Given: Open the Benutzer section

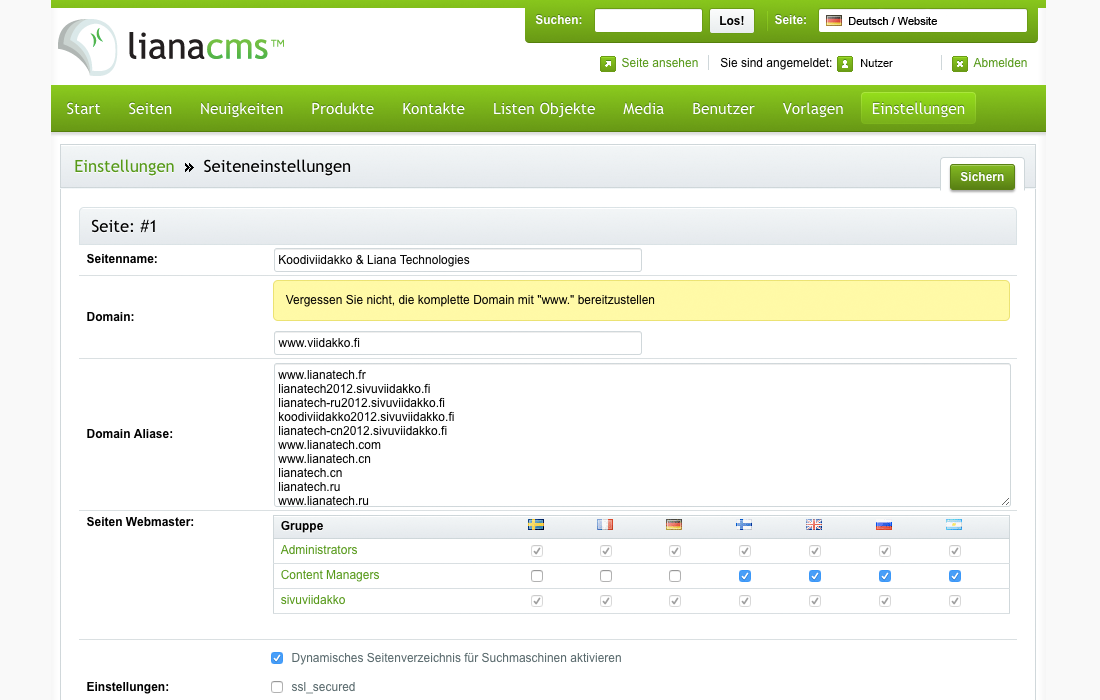Looking at the screenshot, I should [x=723, y=109].
